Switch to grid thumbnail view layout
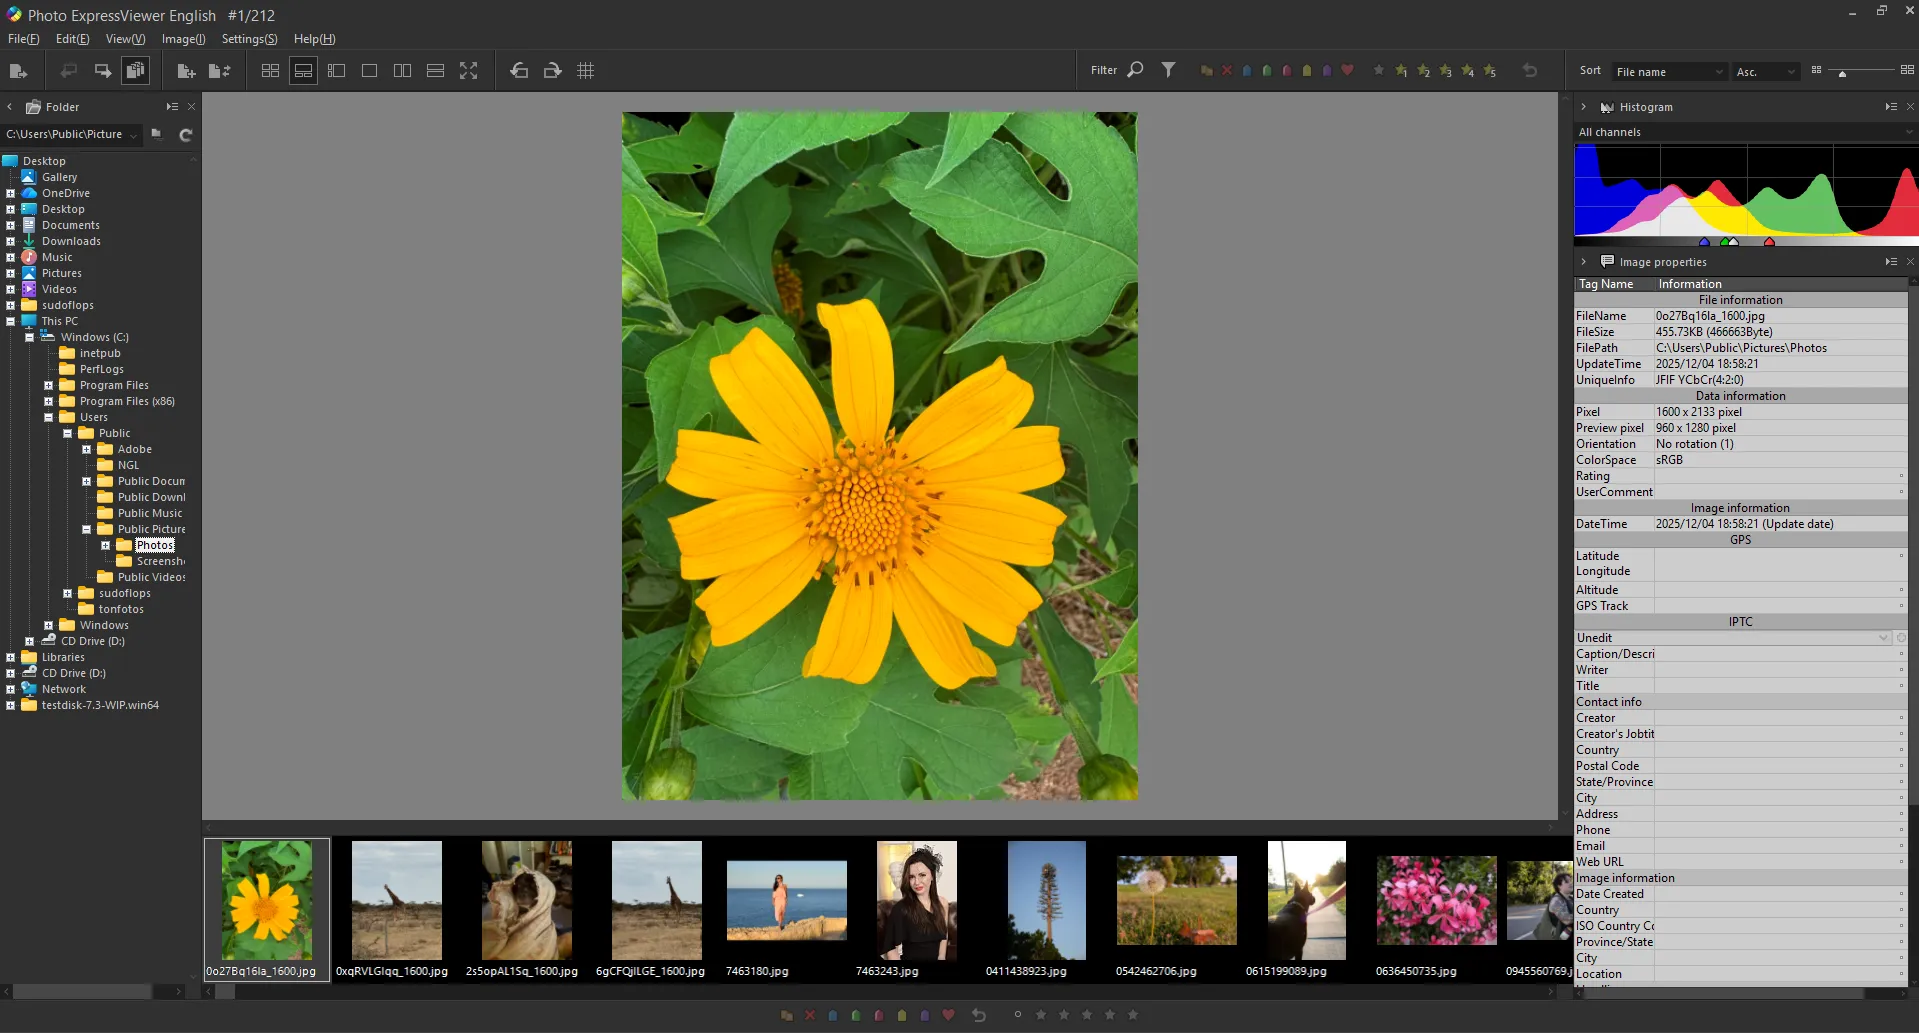 pyautogui.click(x=270, y=70)
